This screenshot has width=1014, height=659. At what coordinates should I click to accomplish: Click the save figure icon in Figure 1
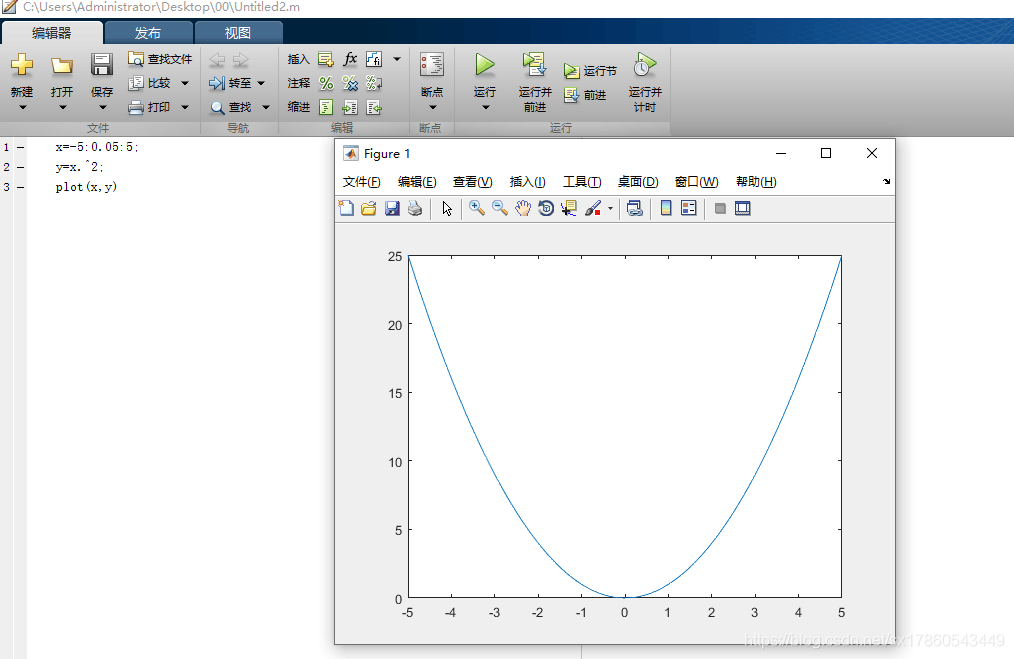click(392, 208)
